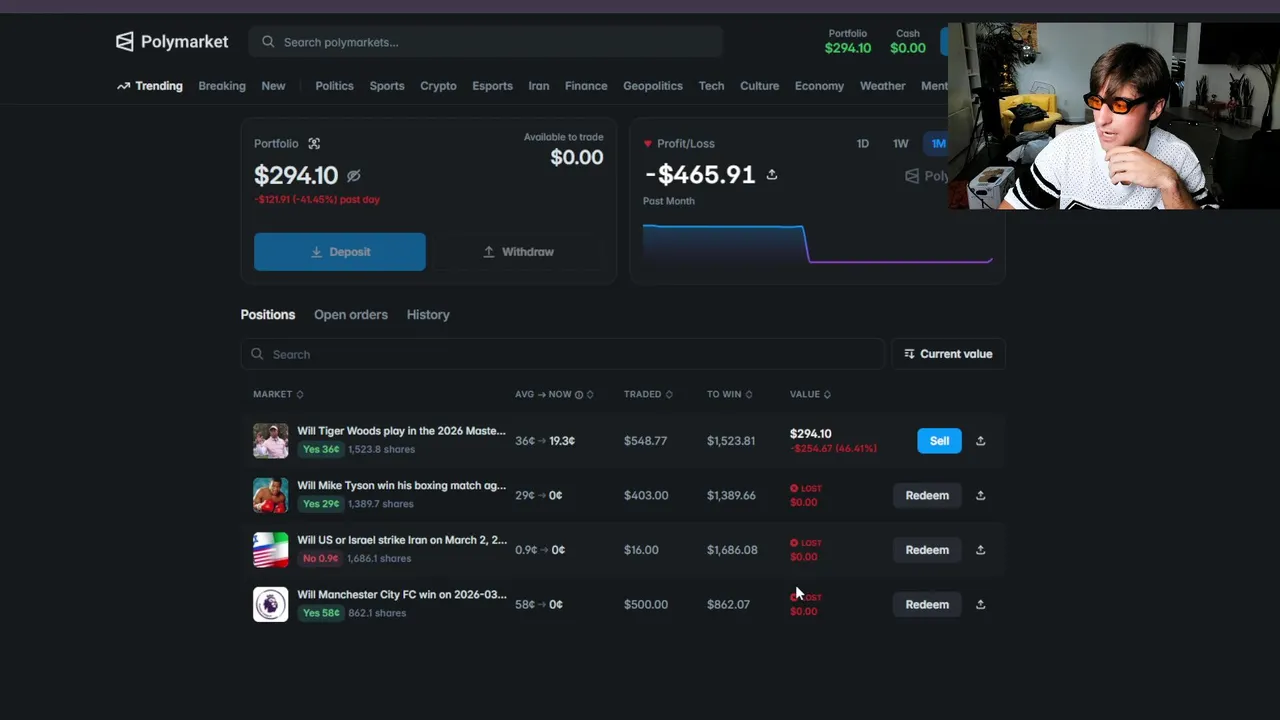Switch to Positions tab

coord(268,315)
